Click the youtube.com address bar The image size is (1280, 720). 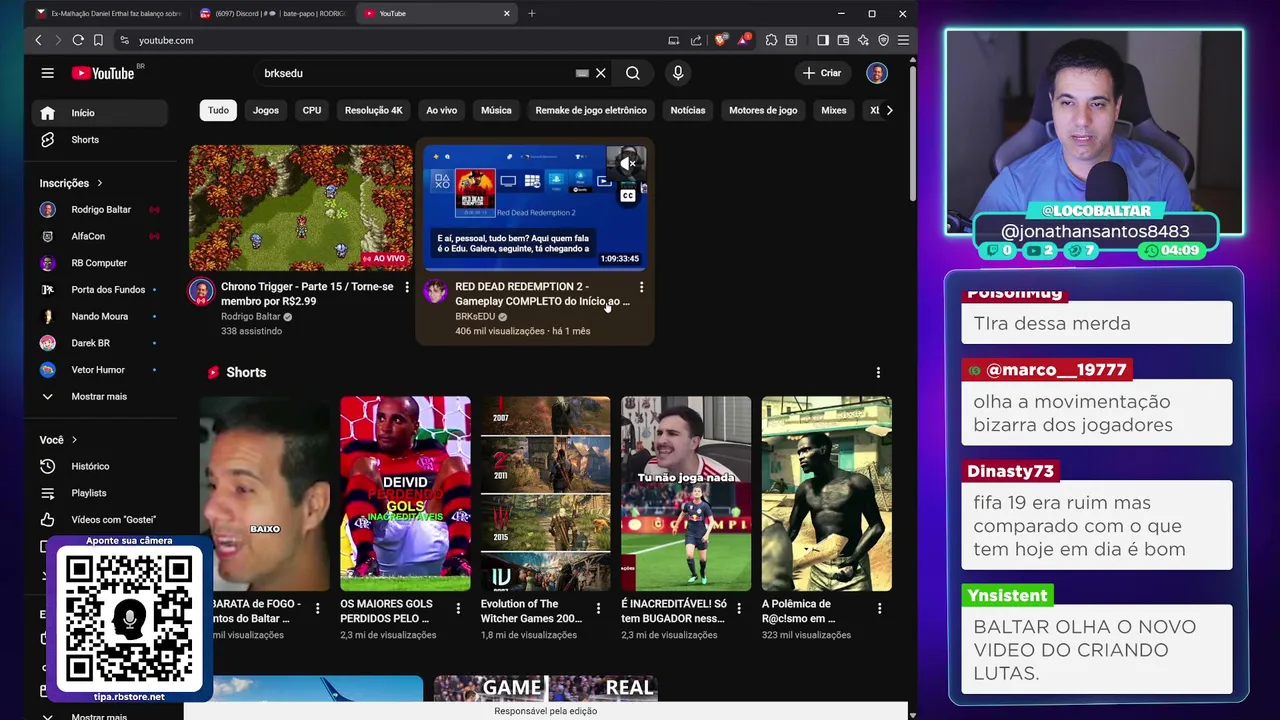390,40
